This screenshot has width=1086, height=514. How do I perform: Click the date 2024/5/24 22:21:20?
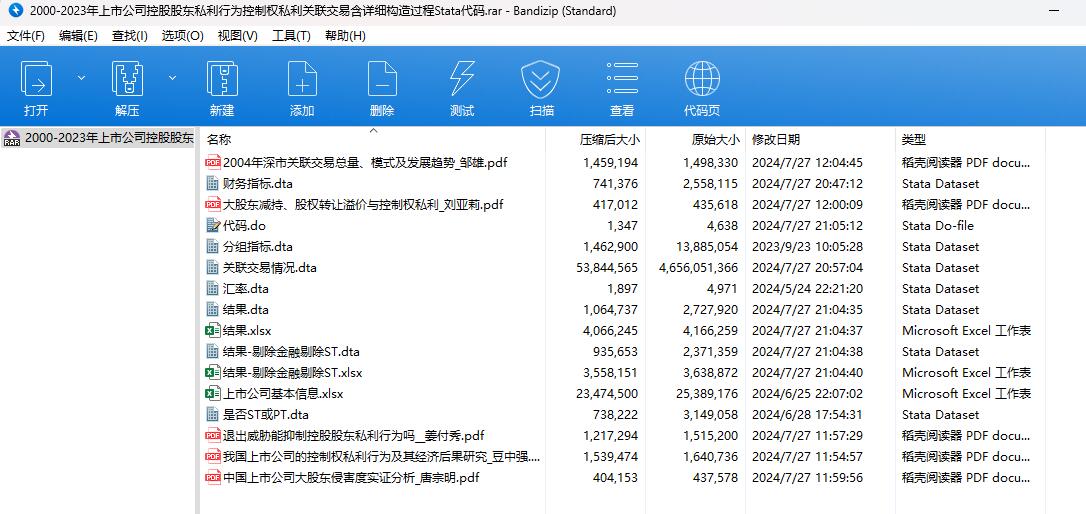point(807,289)
